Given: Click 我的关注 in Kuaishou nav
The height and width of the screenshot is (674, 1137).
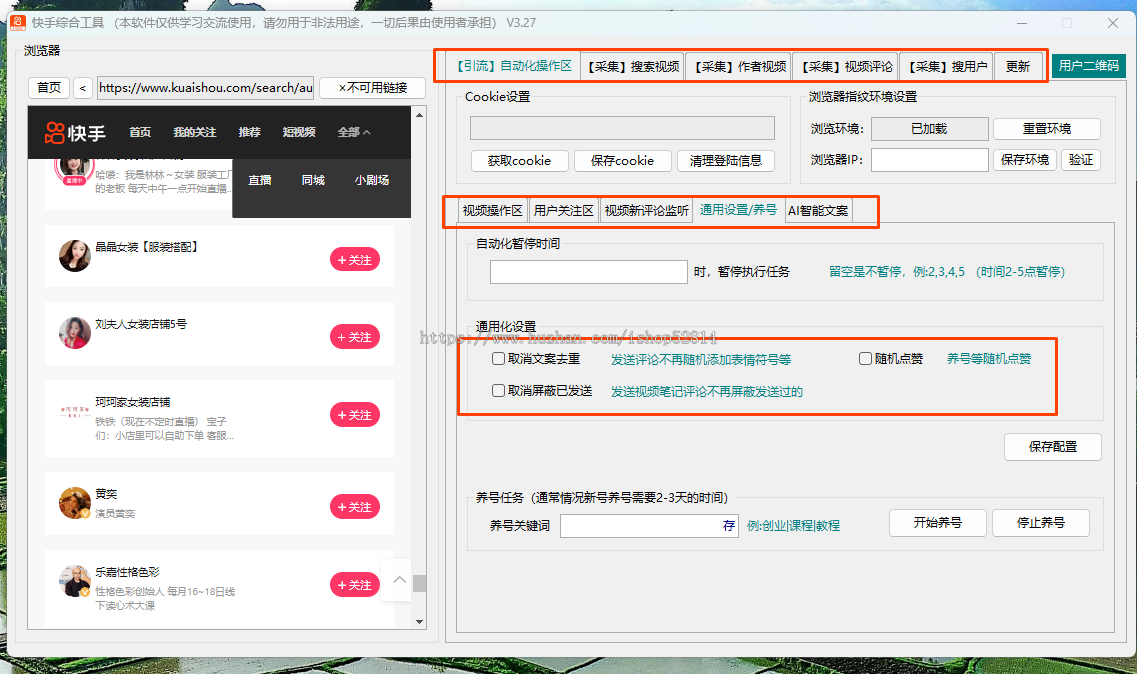Looking at the screenshot, I should click(194, 132).
